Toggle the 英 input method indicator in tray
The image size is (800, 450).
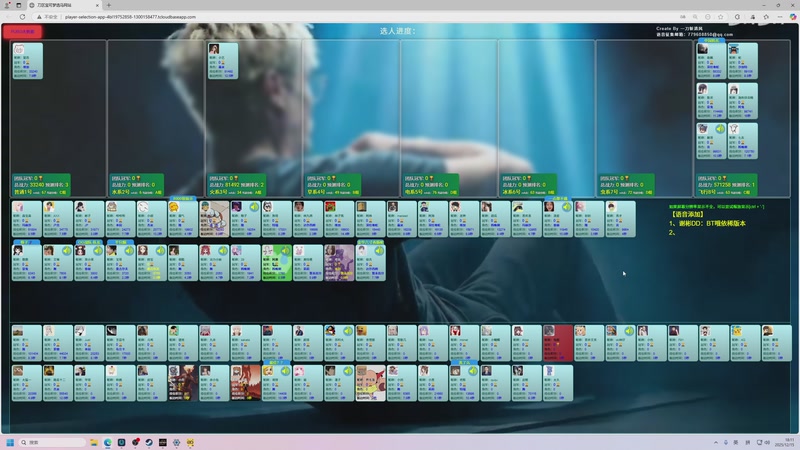pyautogui.click(x=736, y=442)
